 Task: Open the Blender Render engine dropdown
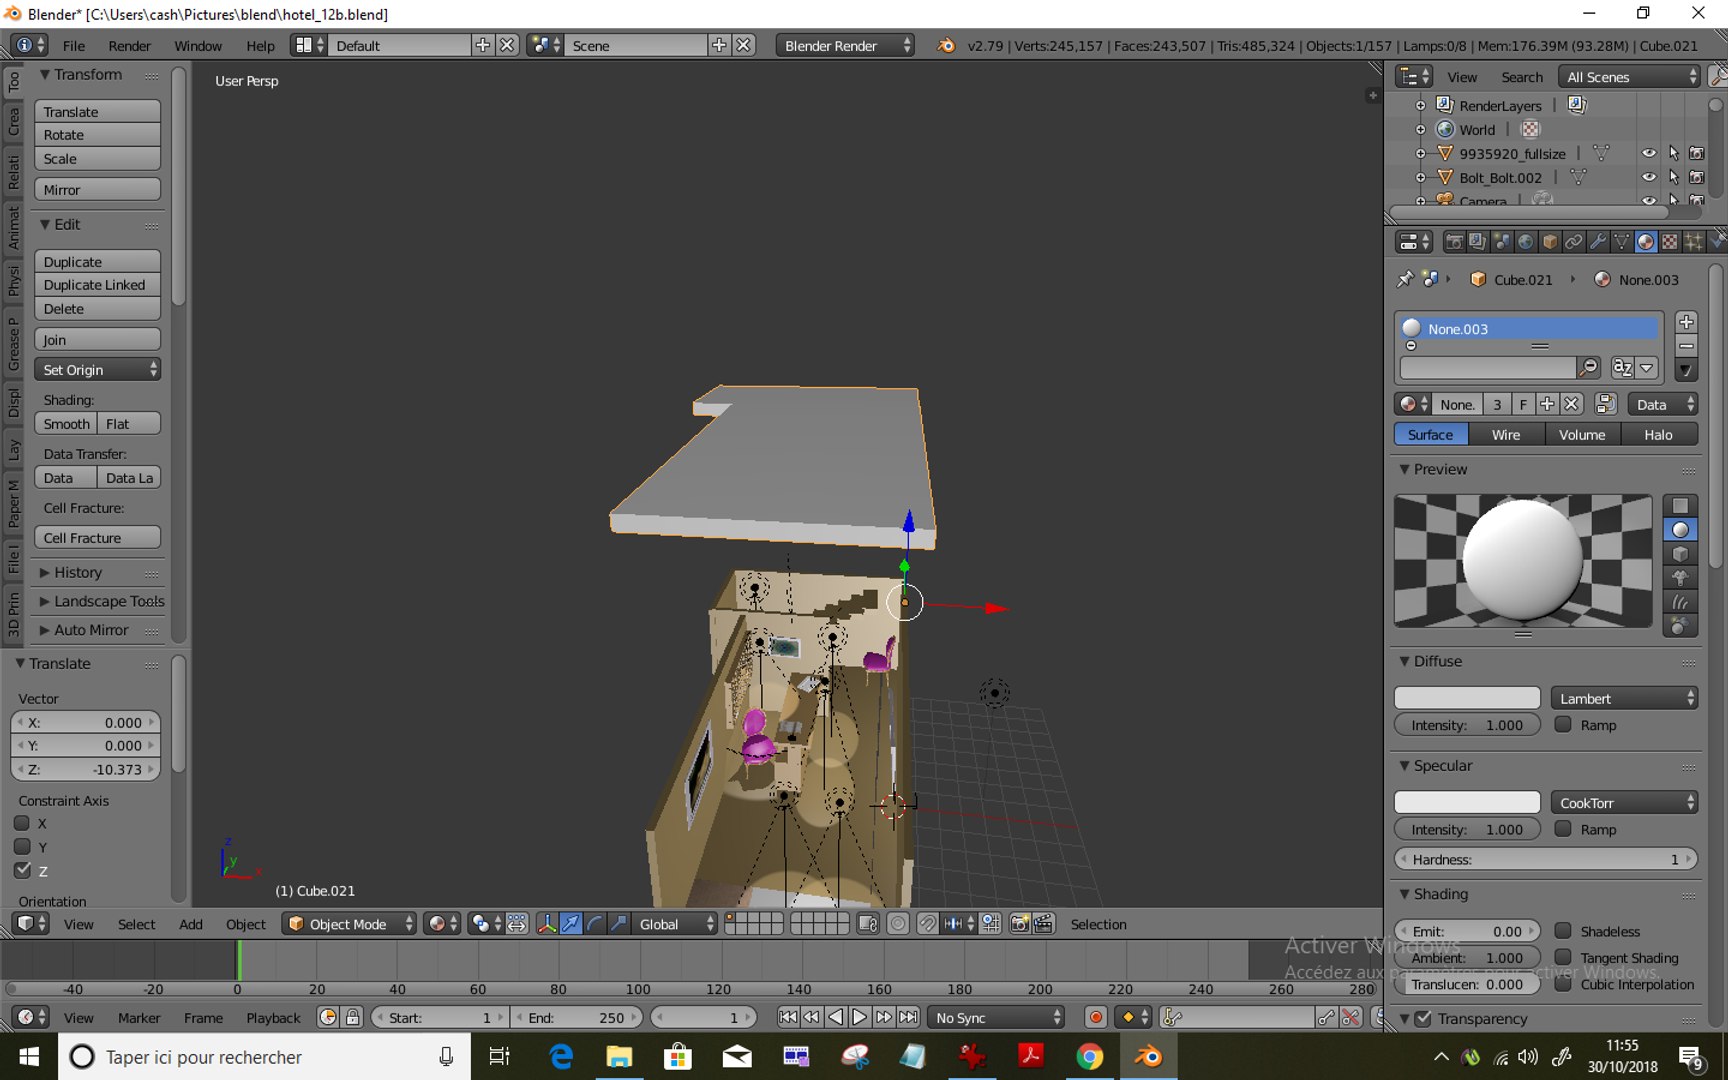pyautogui.click(x=845, y=45)
